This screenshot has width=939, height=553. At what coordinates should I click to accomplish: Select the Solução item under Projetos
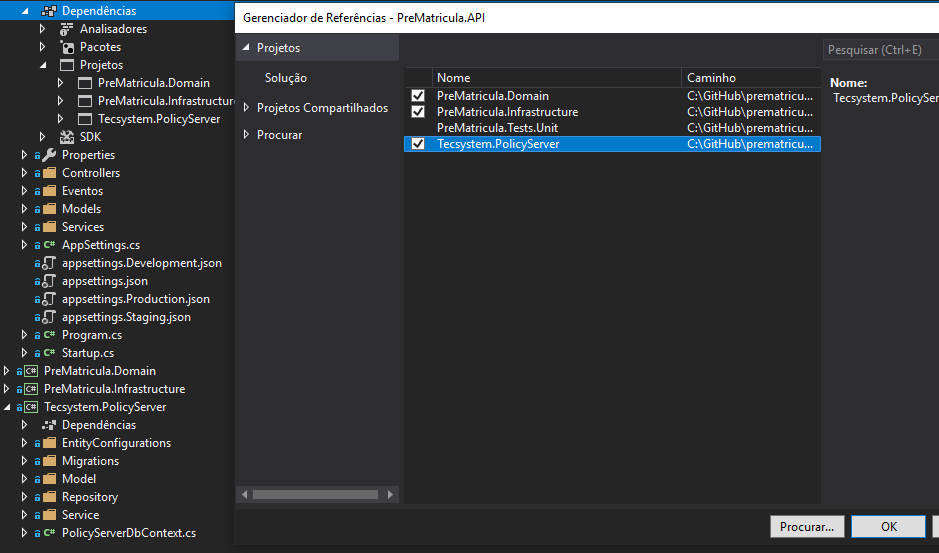285,78
